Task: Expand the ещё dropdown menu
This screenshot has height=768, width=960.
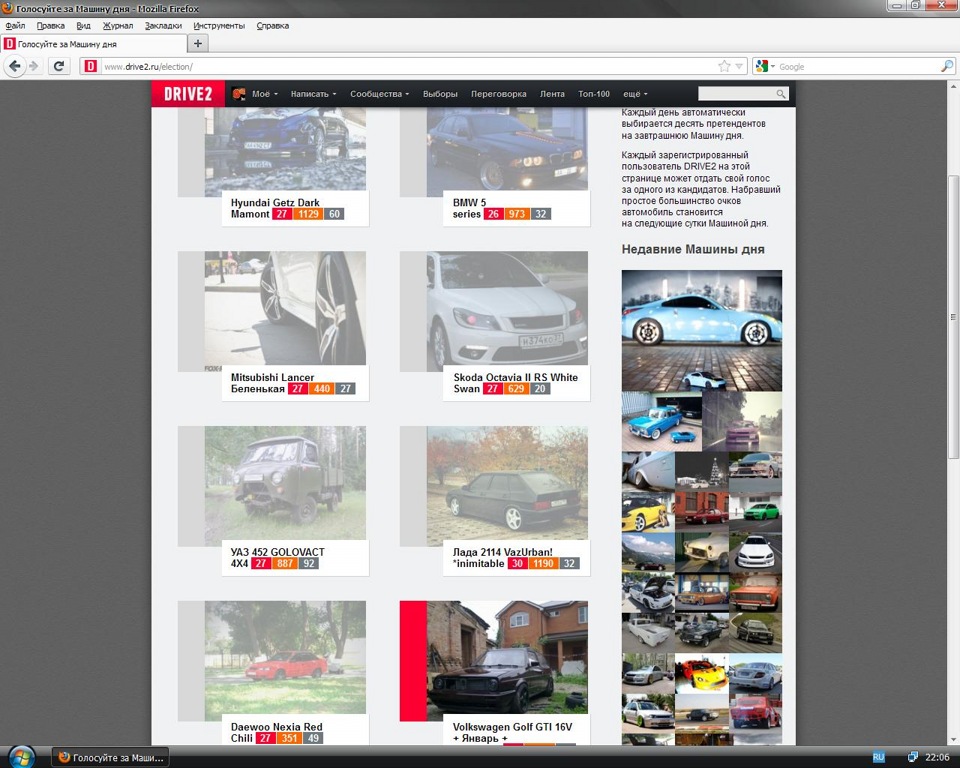Action: point(635,94)
